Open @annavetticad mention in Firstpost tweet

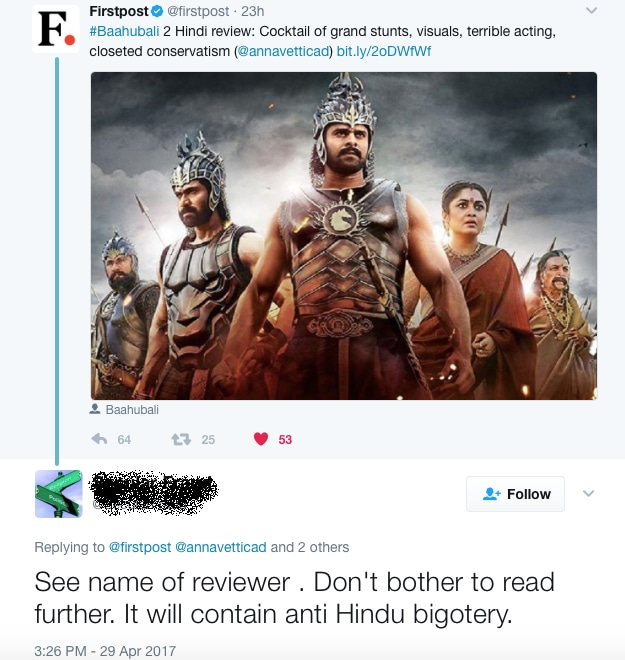coord(283,51)
